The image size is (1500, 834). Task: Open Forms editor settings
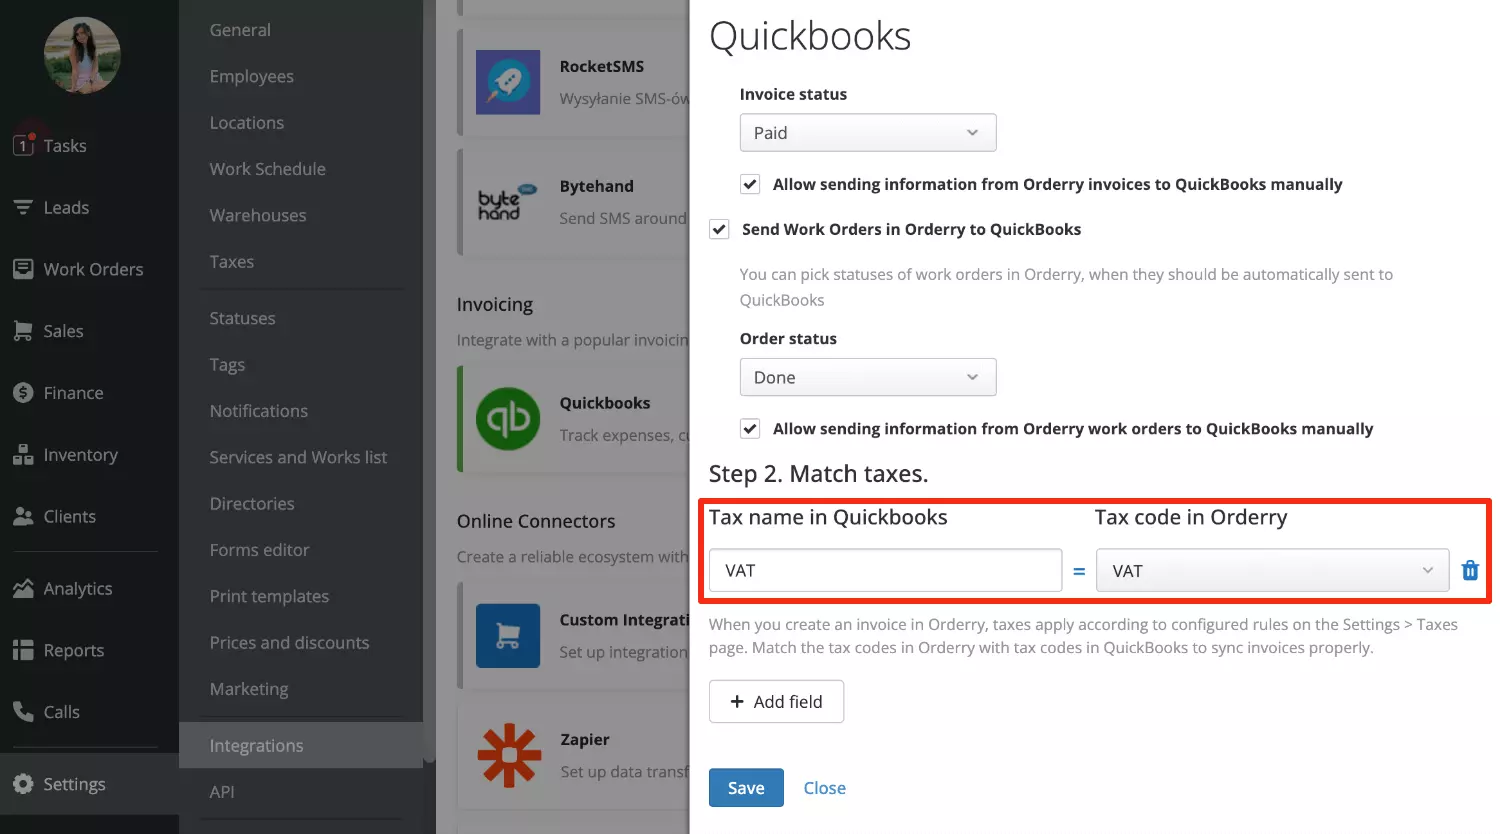tap(260, 550)
